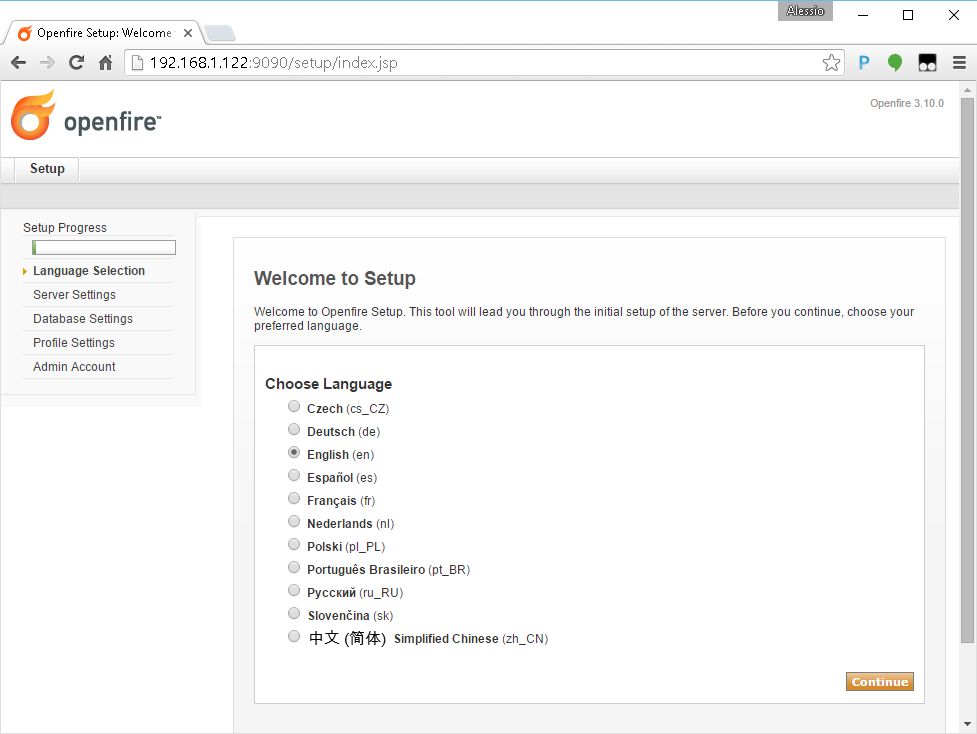The width and height of the screenshot is (977, 734).
Task: Select Czech (cs_CZ) language
Action: pos(294,407)
